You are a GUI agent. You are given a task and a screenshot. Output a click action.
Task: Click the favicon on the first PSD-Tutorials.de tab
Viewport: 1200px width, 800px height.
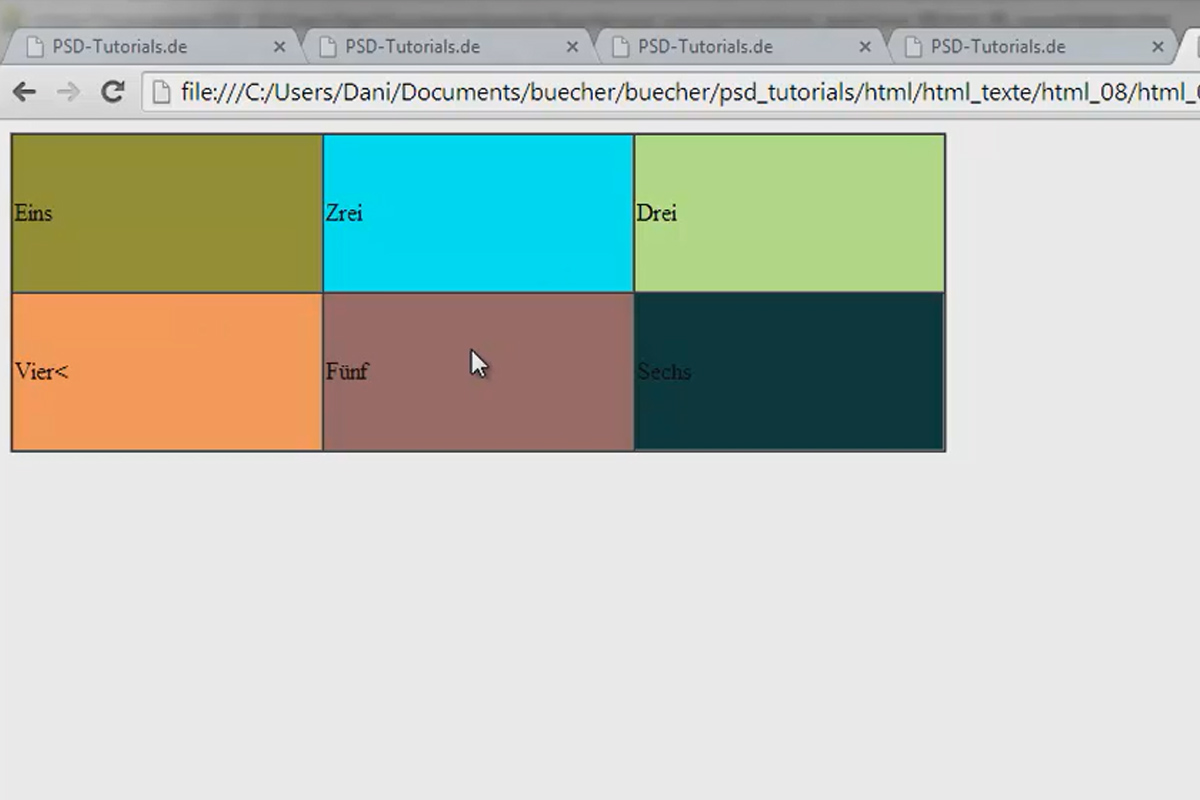click(36, 46)
